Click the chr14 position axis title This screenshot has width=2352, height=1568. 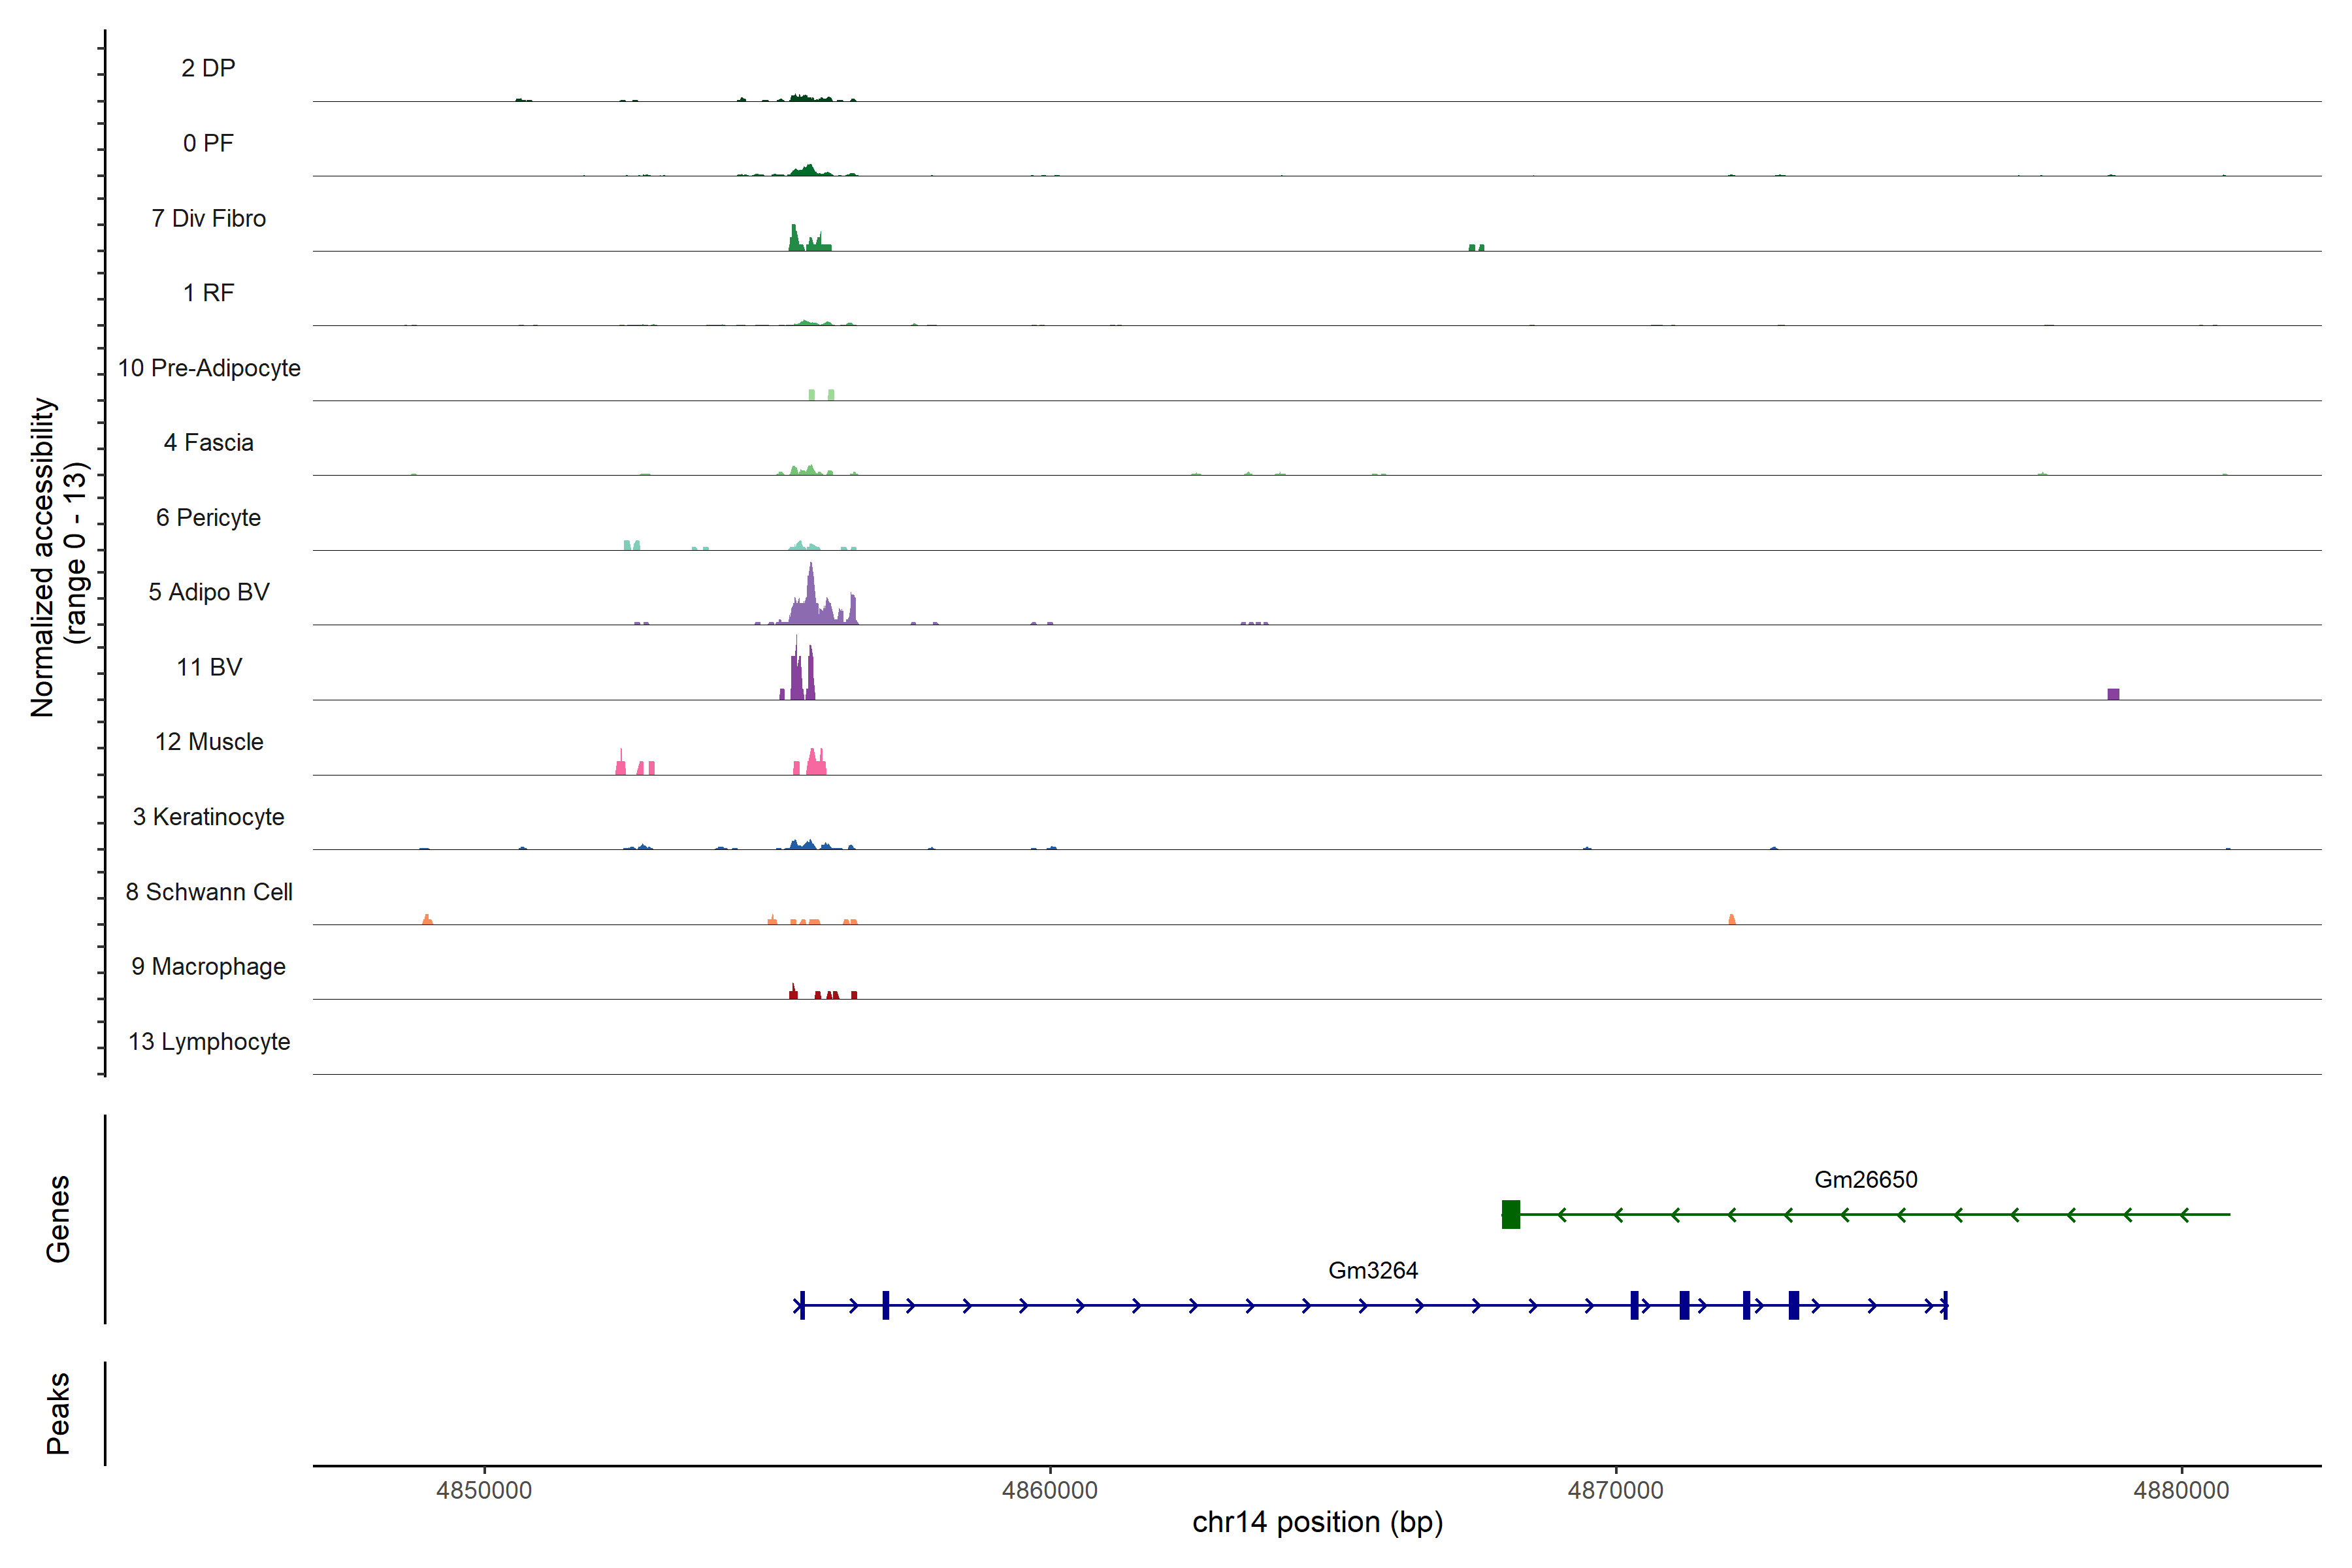click(x=1317, y=1522)
